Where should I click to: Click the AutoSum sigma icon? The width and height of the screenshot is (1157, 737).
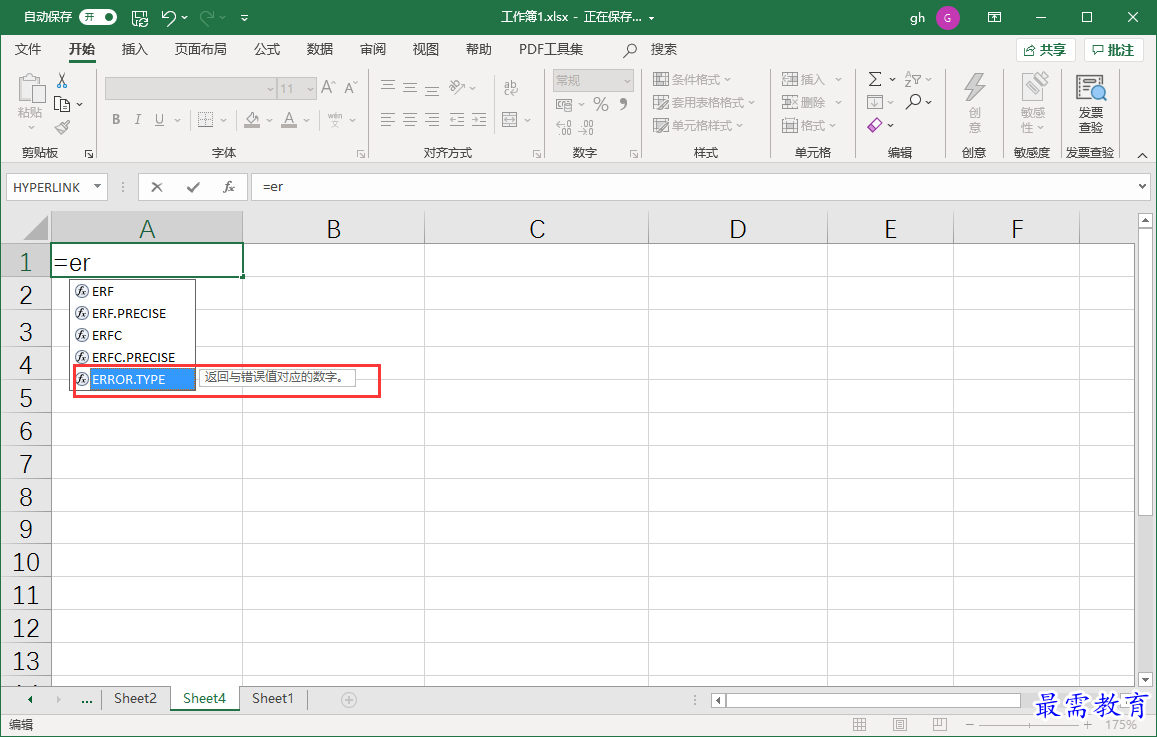tap(875, 79)
